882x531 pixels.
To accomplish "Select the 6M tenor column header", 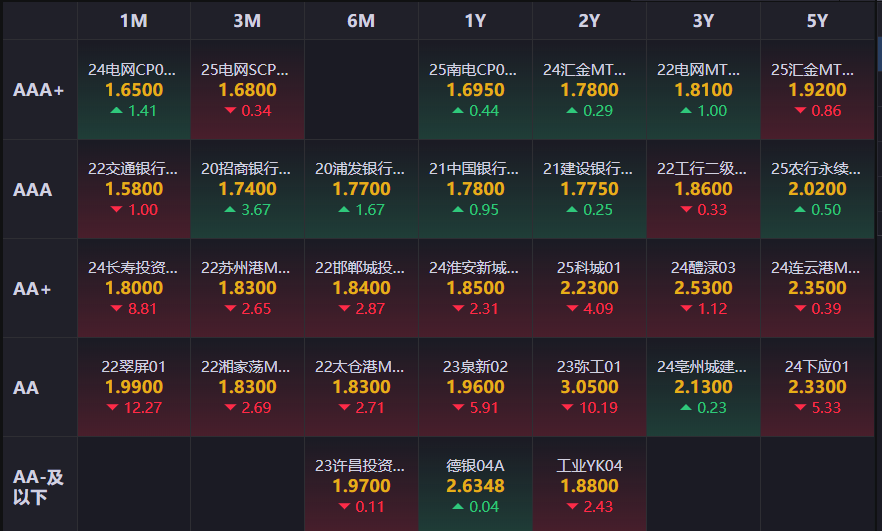I will [361, 21].
